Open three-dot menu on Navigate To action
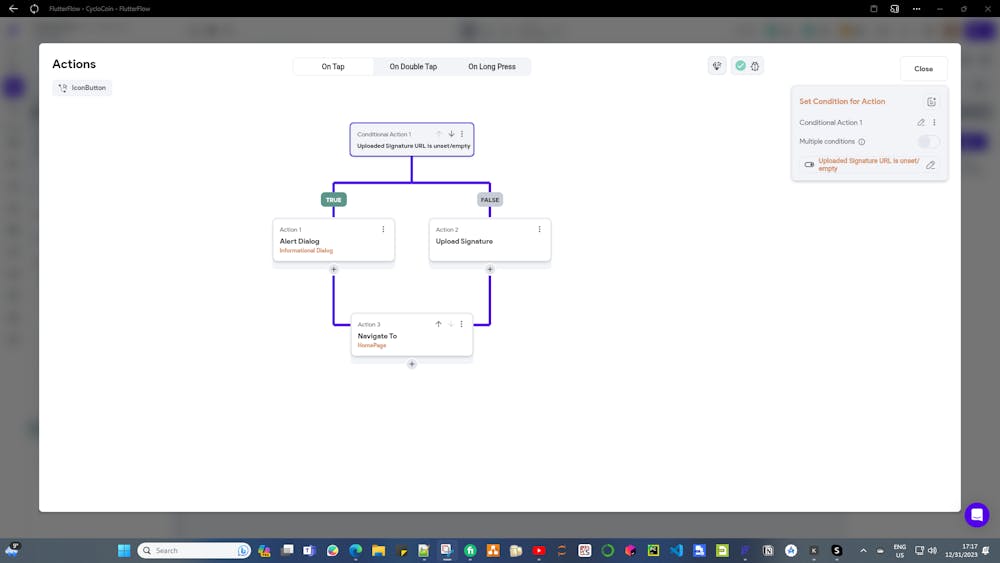This screenshot has height=563, width=1000. 462,324
